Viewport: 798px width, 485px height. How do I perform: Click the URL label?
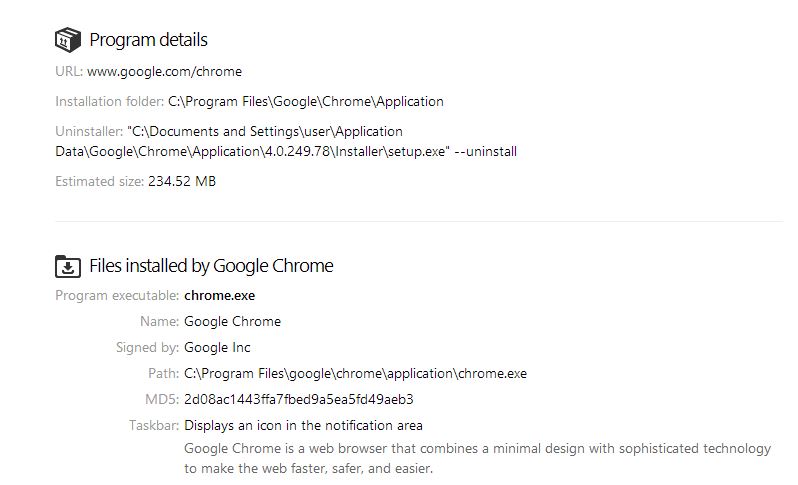(x=69, y=71)
